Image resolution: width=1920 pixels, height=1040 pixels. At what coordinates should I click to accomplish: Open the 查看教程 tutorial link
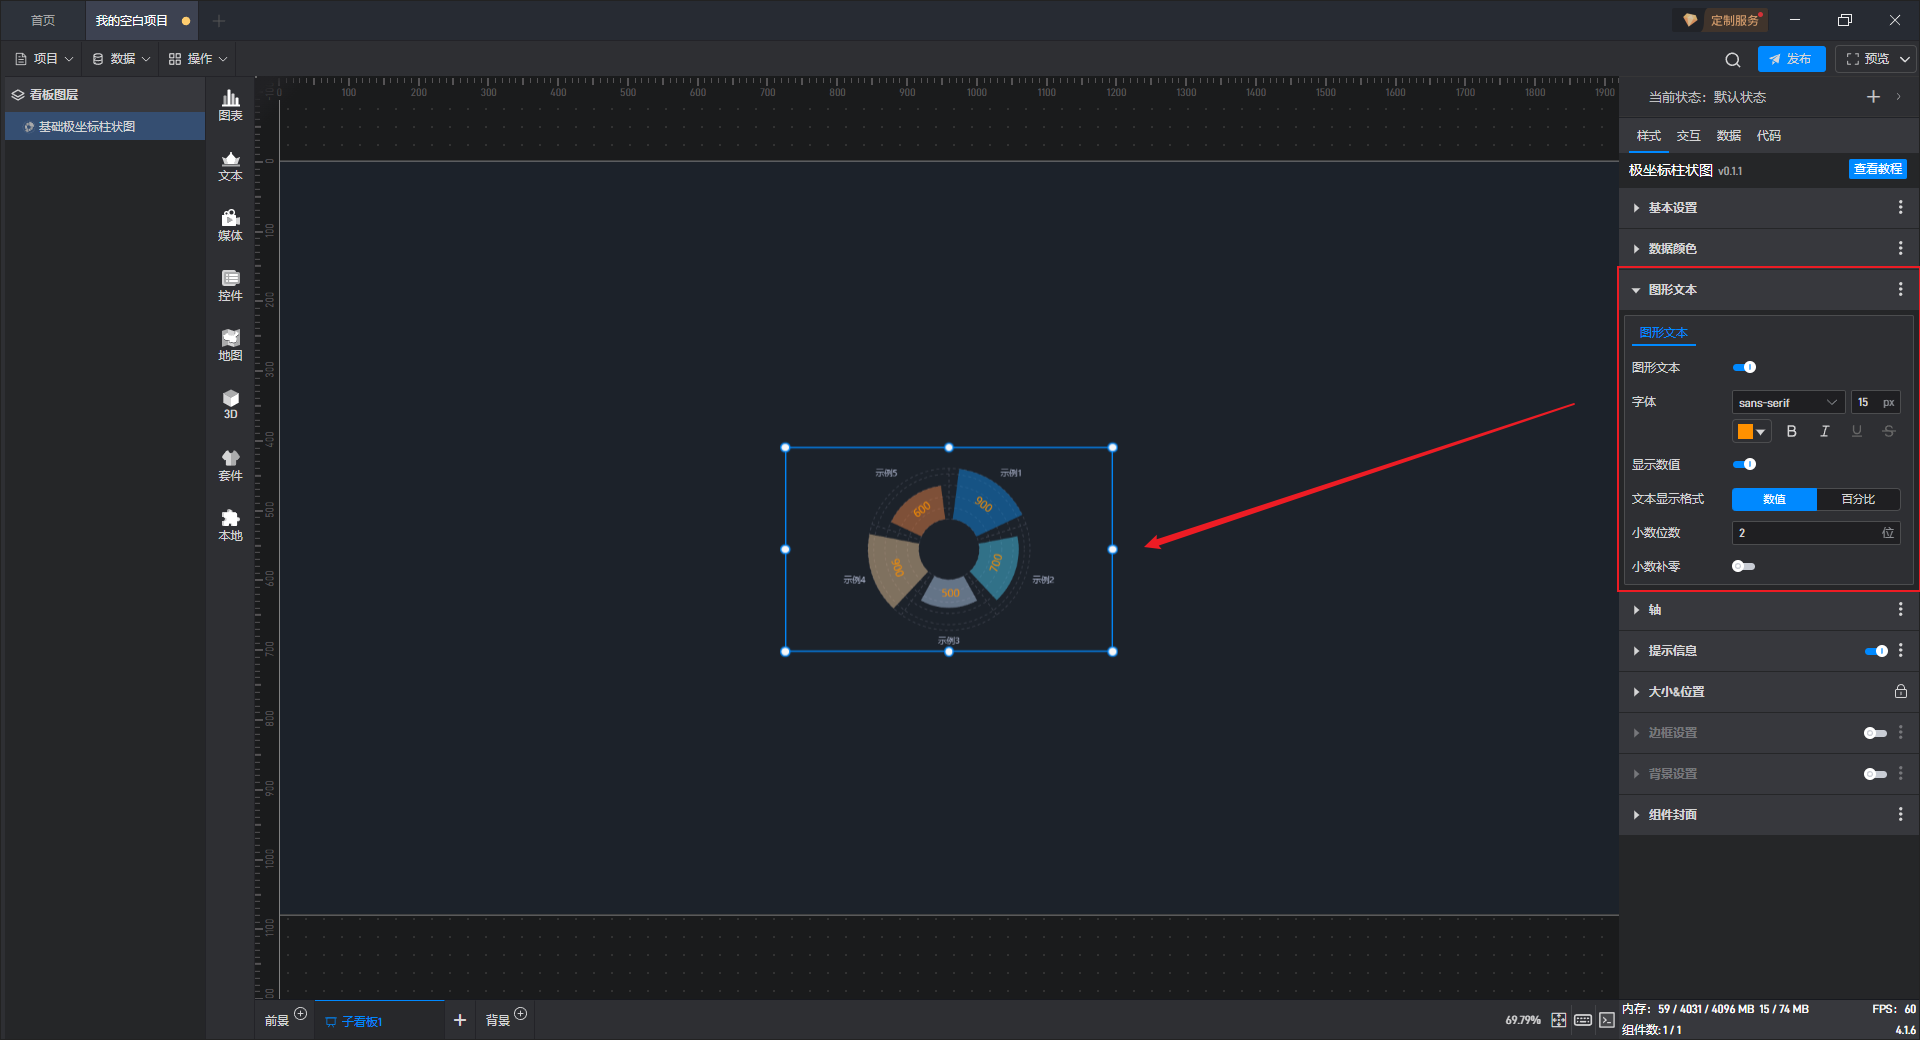(1877, 169)
